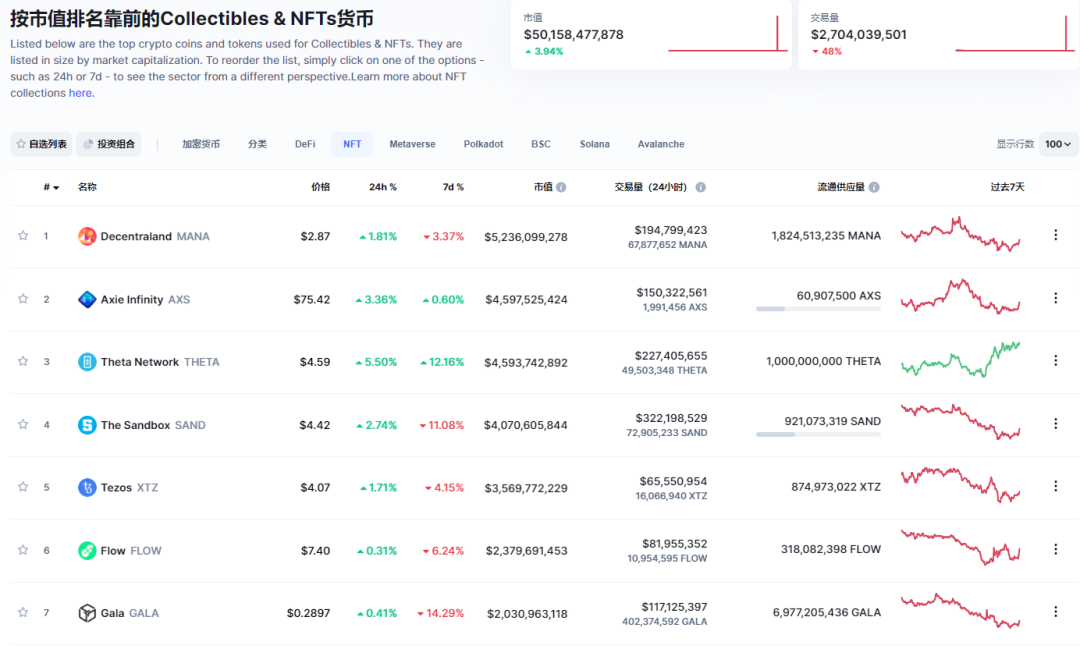Click the Axie Infinity coin logo icon
Screen dimensions: 1080x649
point(87,300)
